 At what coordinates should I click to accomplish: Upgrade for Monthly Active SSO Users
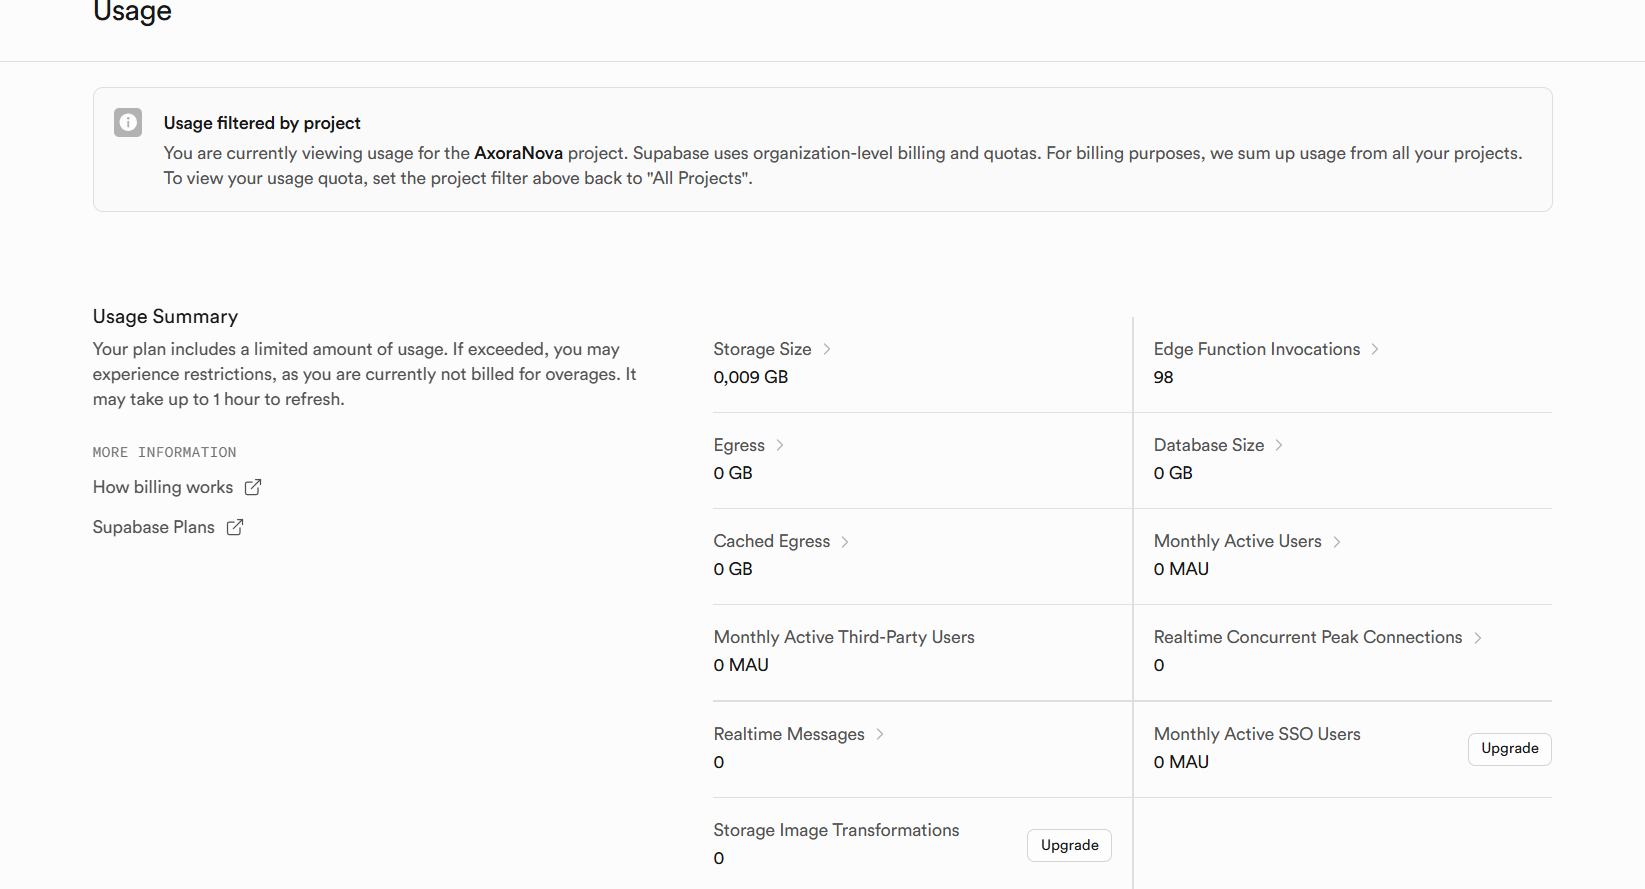pyautogui.click(x=1509, y=749)
